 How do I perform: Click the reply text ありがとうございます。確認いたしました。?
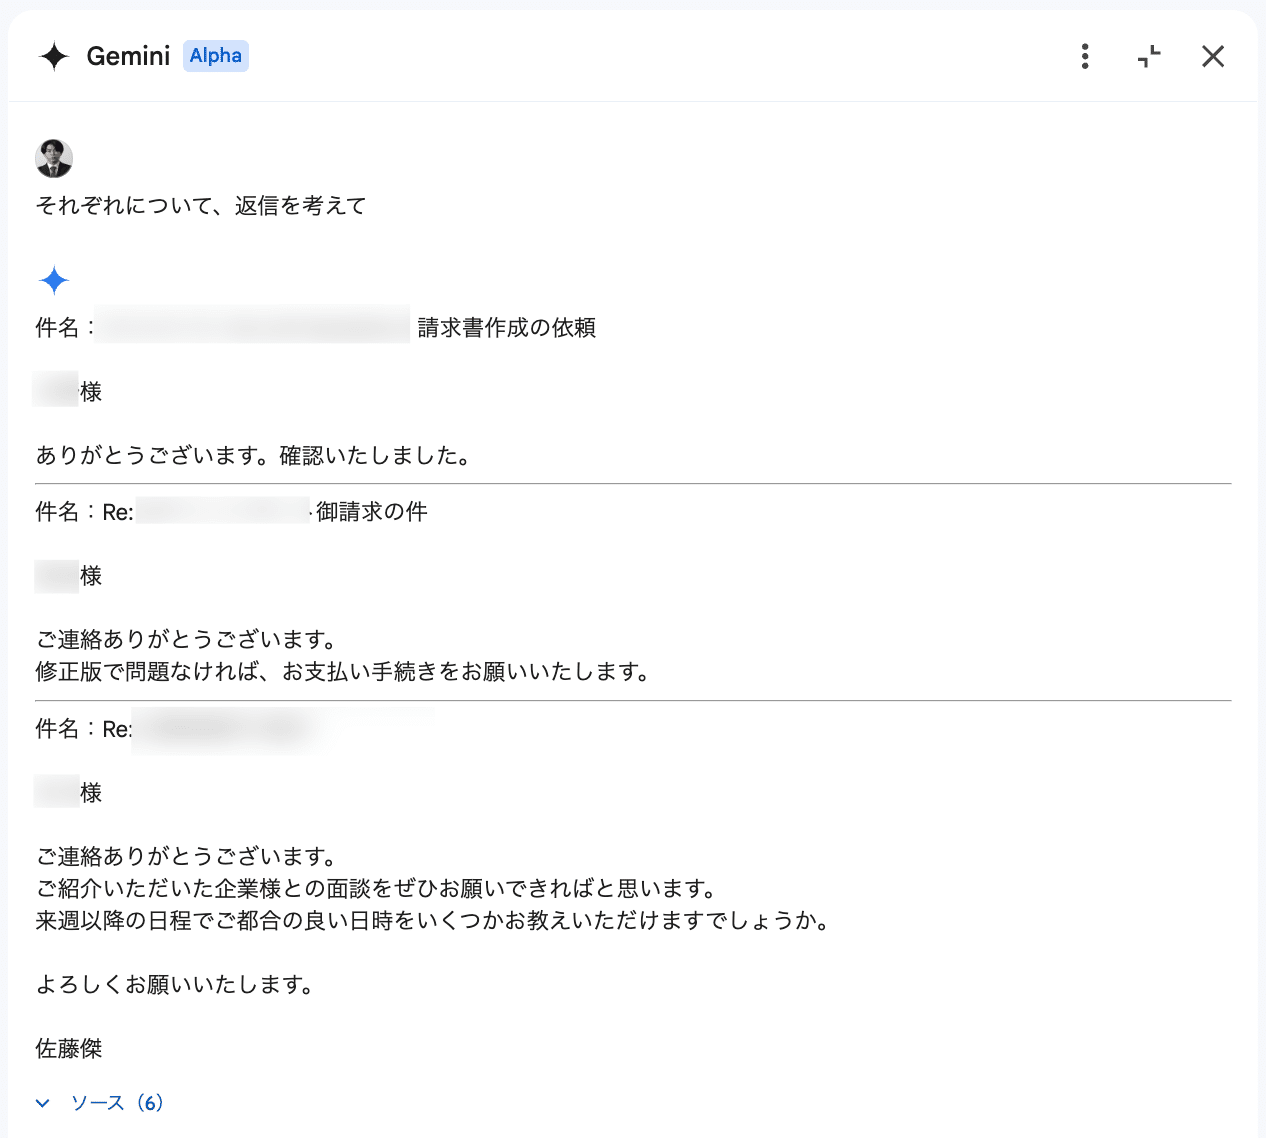tap(253, 456)
